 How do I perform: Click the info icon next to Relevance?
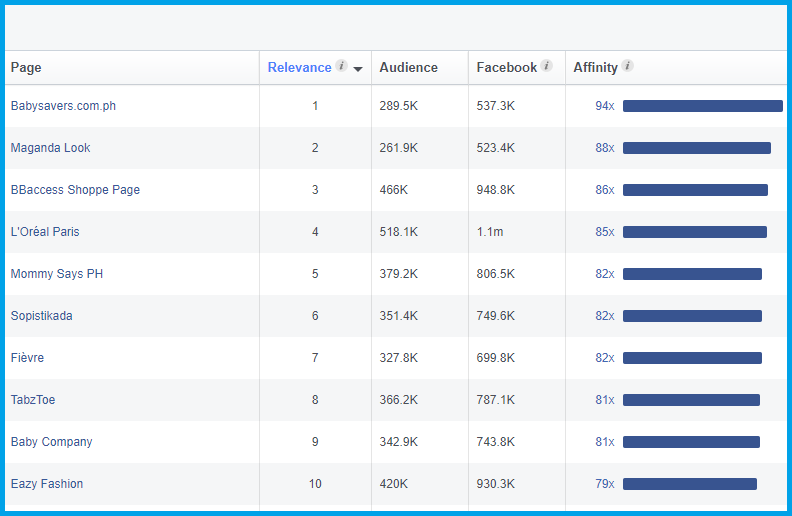342,67
